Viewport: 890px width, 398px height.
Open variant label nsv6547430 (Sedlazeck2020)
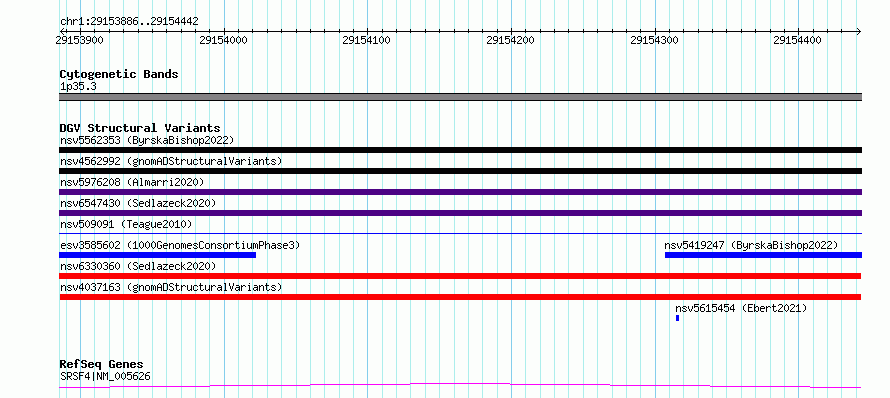pos(138,203)
